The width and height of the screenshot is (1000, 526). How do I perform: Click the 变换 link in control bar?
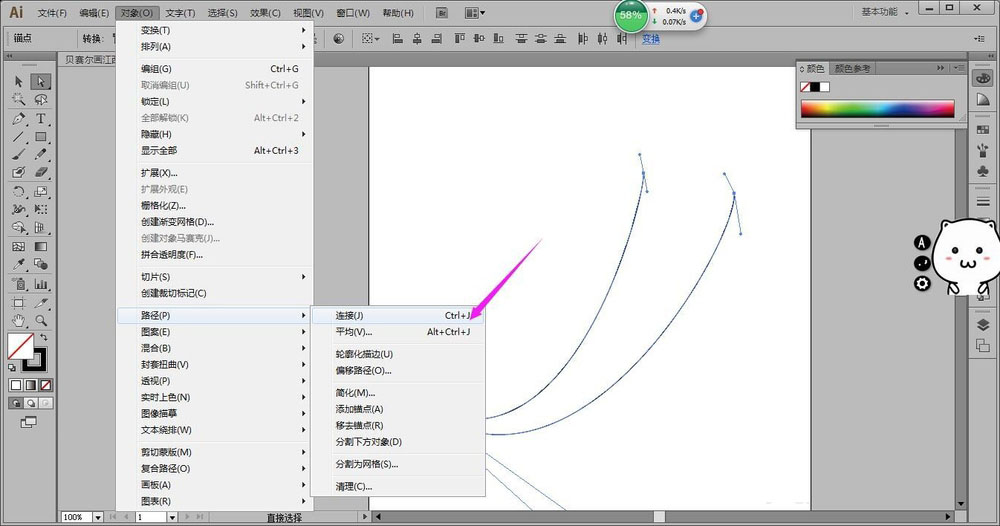651,39
